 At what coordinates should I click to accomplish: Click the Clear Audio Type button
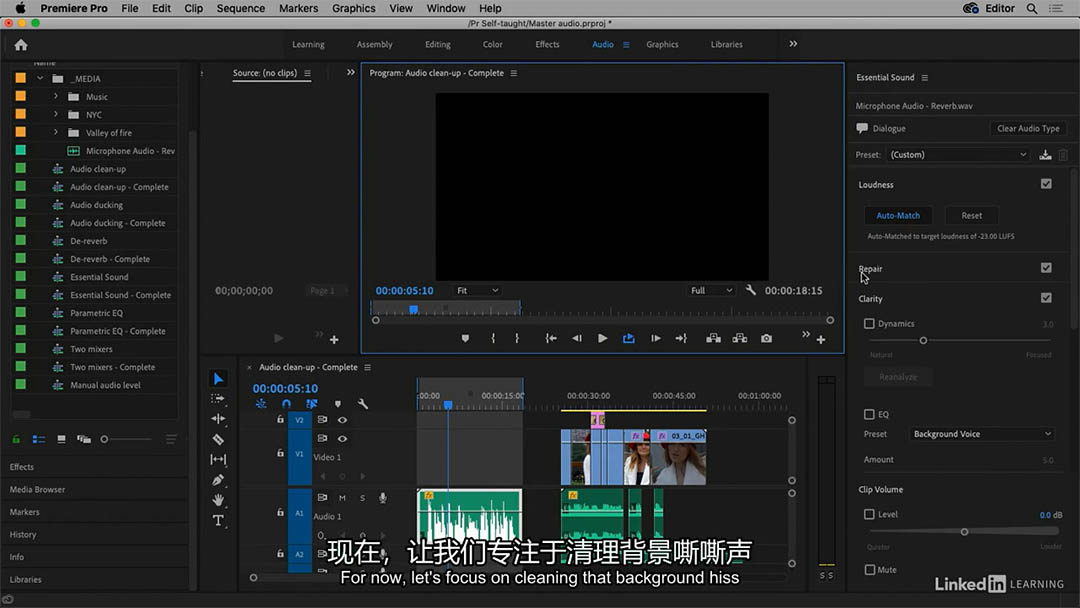click(x=1028, y=129)
